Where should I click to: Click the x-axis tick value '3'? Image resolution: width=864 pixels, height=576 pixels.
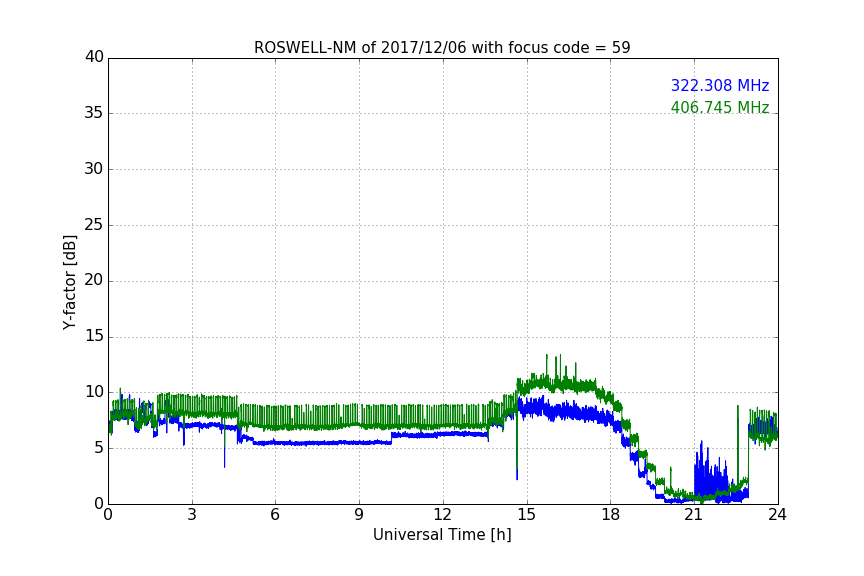192,515
